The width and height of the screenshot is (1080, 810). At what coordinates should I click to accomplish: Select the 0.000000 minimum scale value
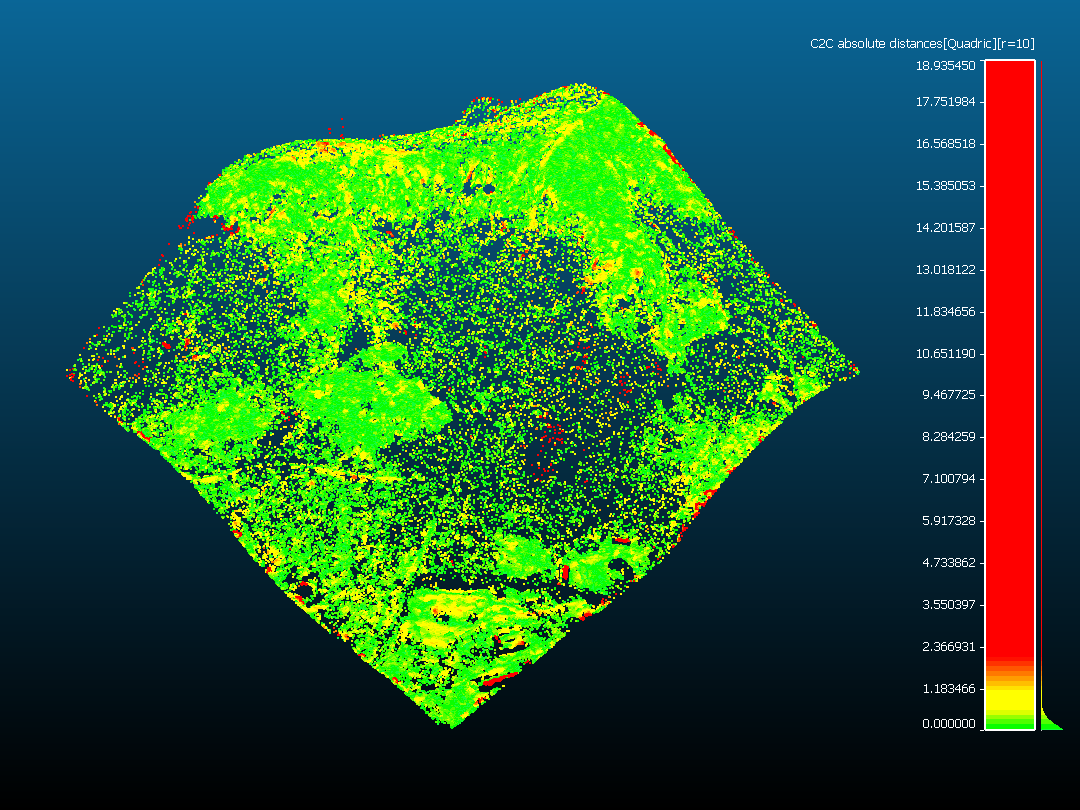(x=948, y=724)
